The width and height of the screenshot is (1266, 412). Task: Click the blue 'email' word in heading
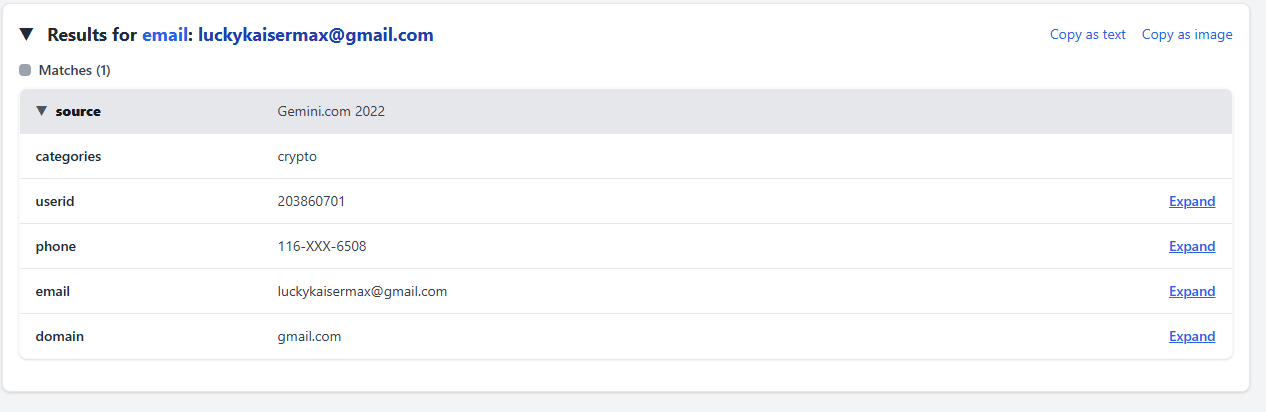click(x=165, y=35)
